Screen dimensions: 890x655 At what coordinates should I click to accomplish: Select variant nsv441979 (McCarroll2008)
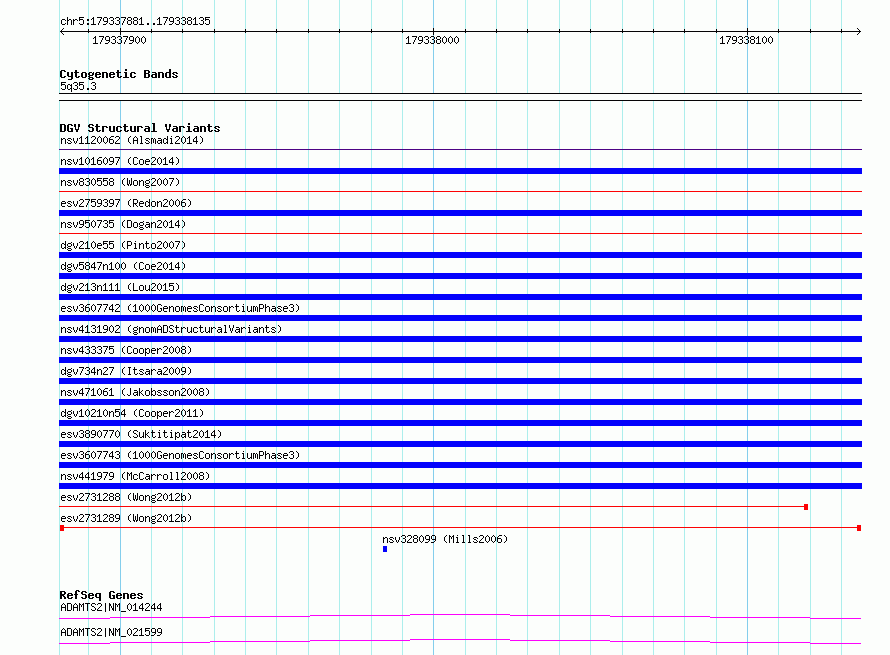pos(135,476)
